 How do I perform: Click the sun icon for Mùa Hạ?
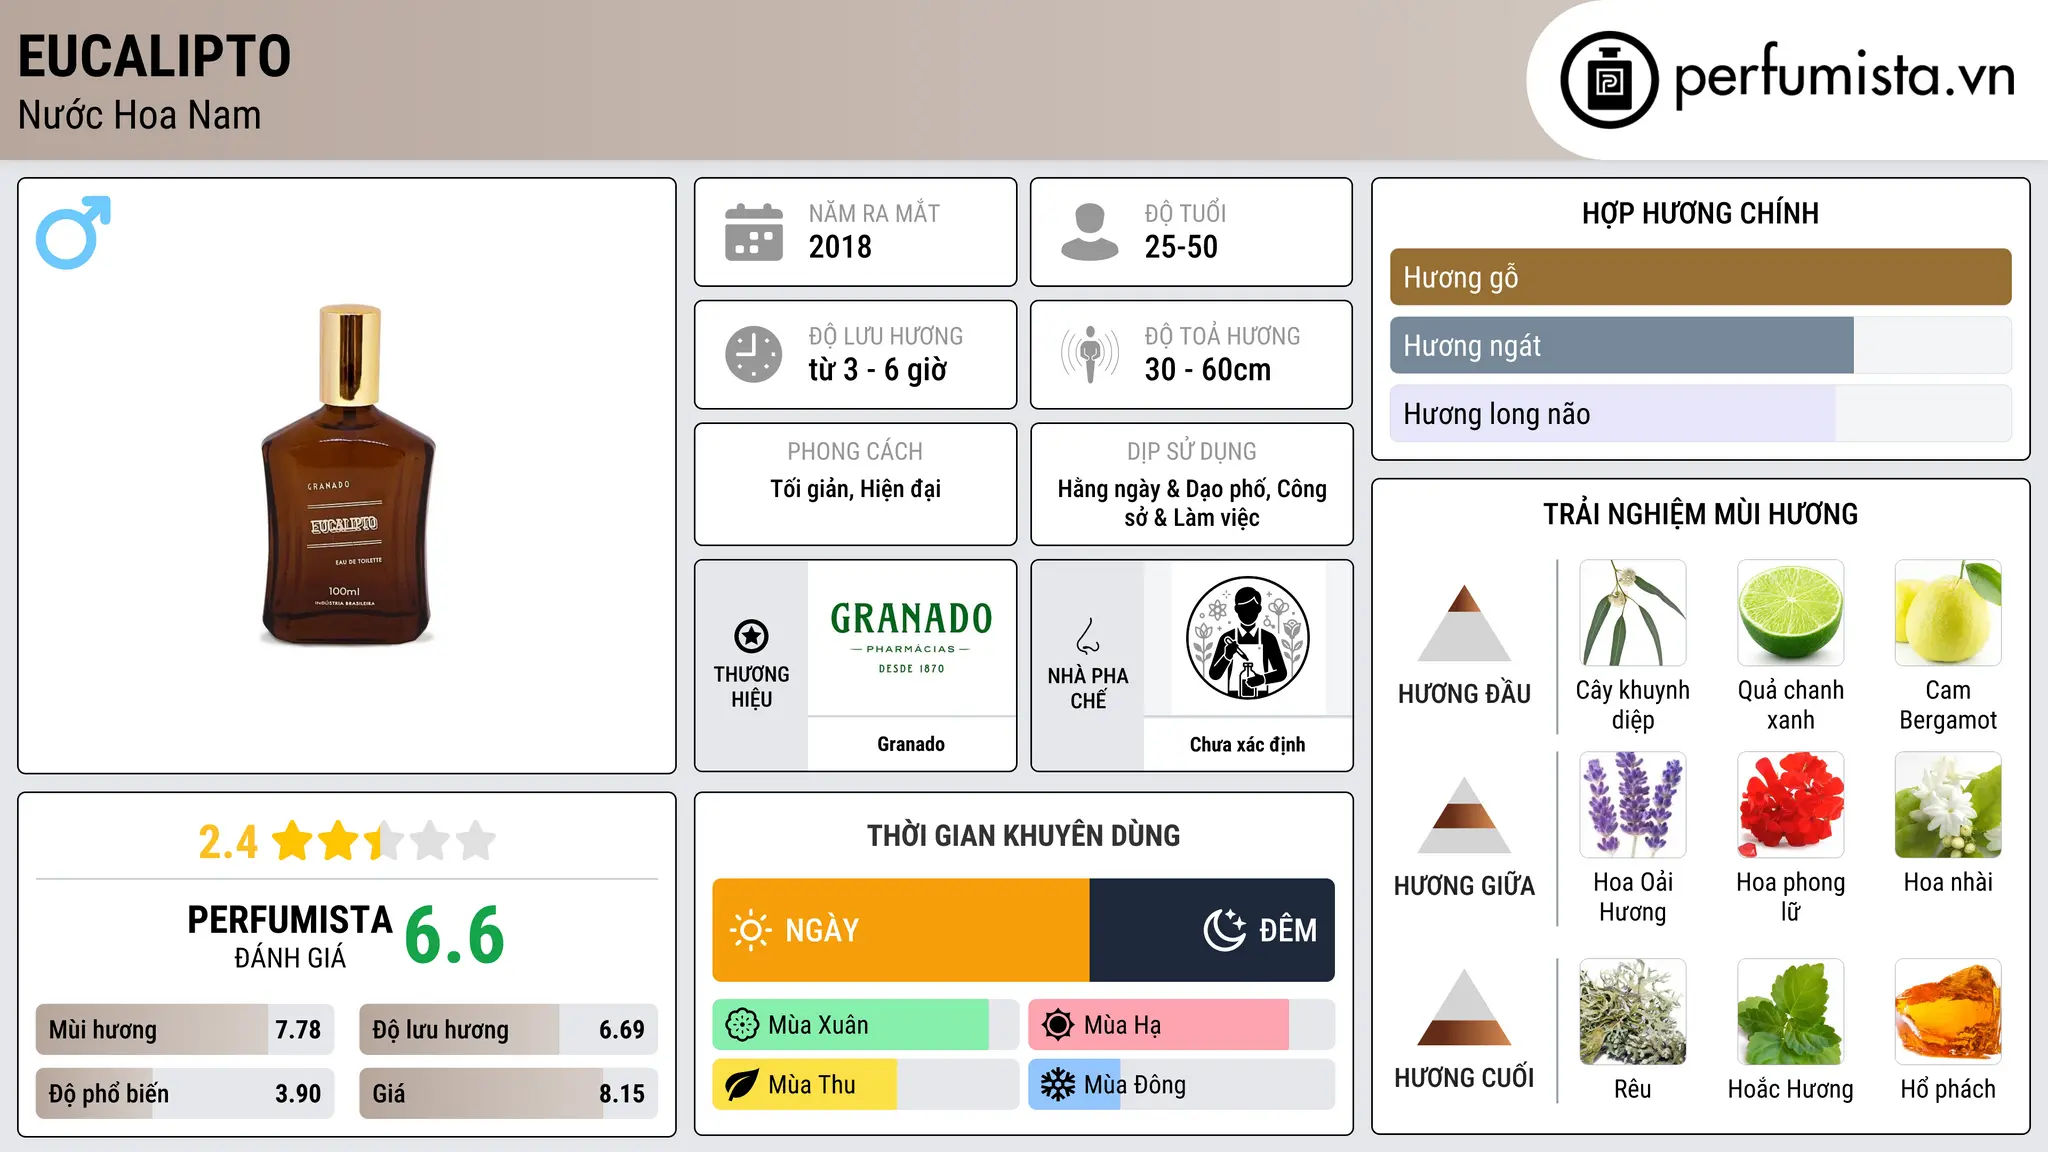pos(1058,1025)
